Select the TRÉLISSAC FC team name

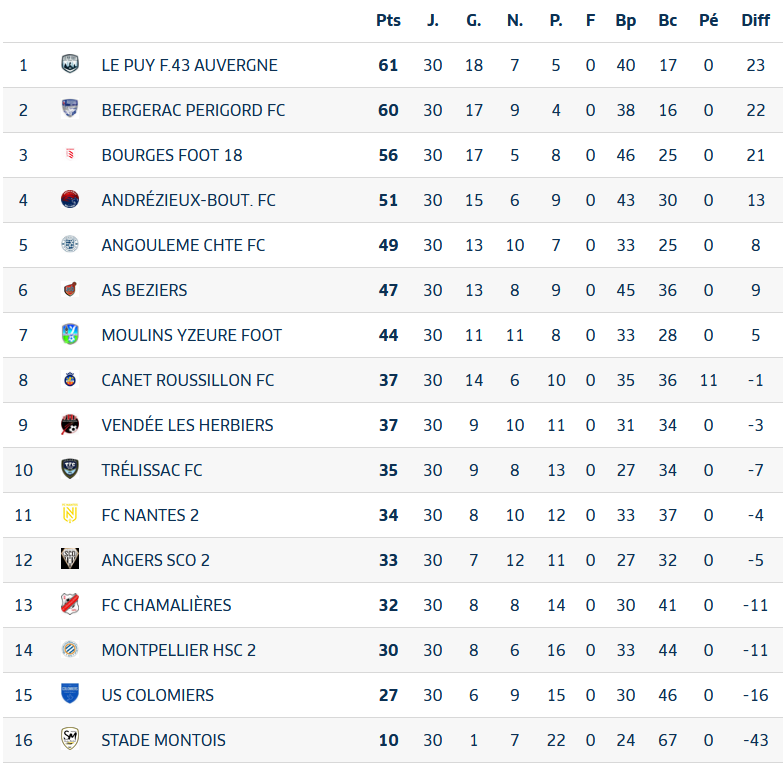tap(152, 470)
